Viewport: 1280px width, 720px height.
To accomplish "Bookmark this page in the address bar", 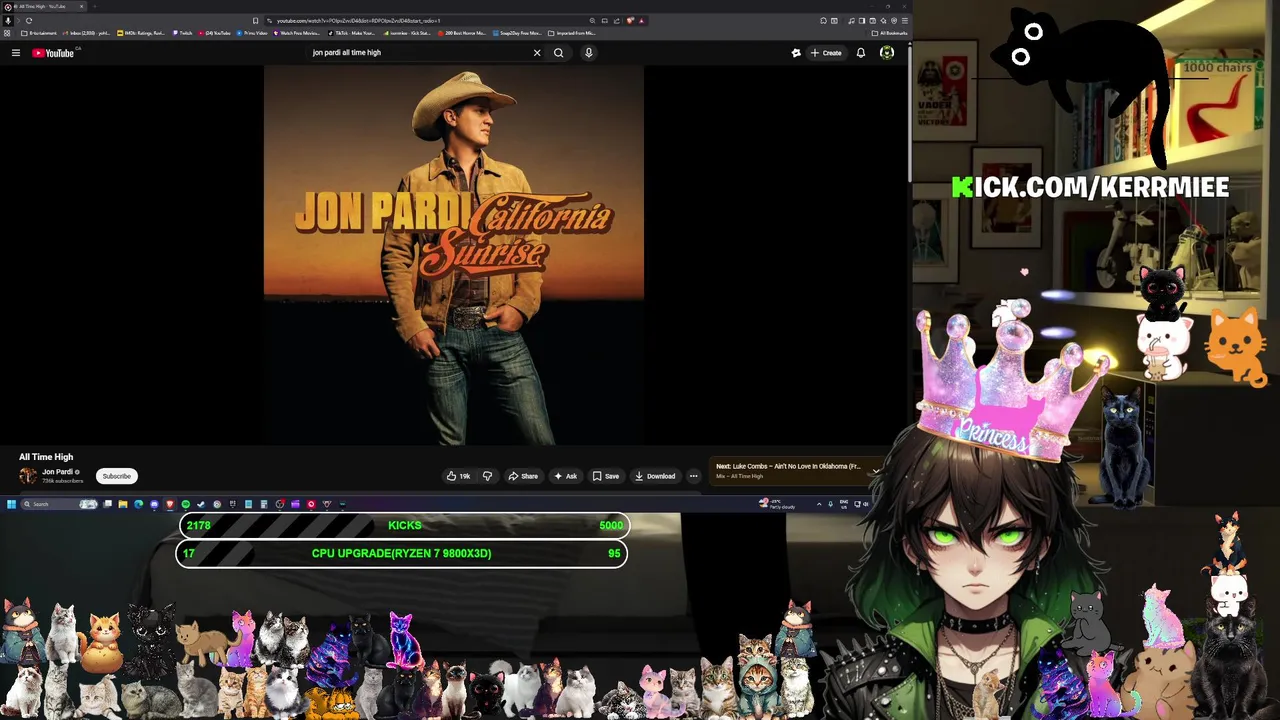I will coord(255,21).
